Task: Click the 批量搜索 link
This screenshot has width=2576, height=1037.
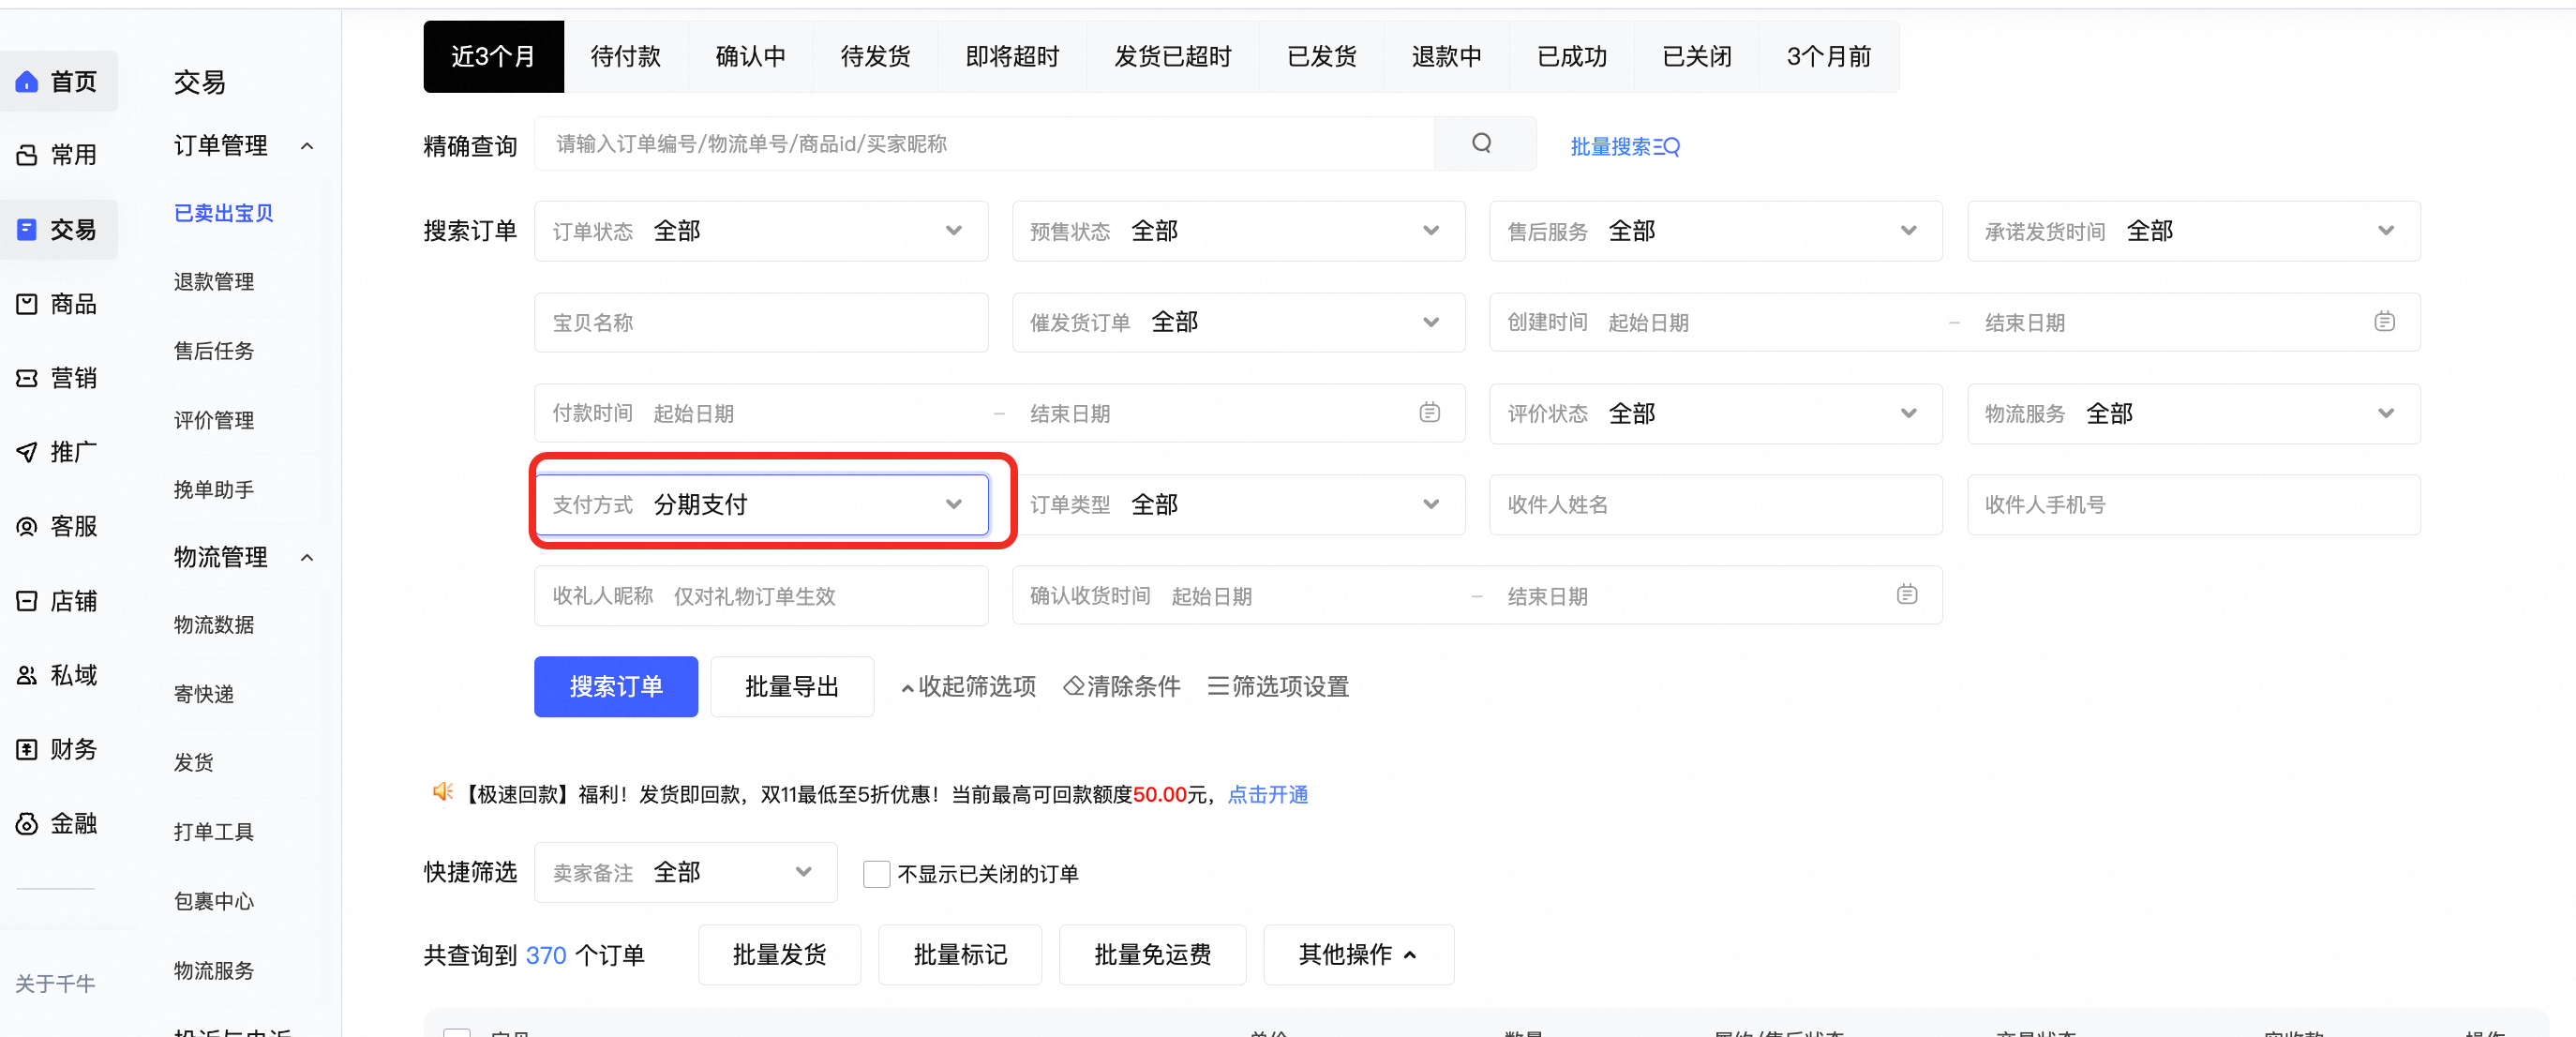Action: (1625, 147)
